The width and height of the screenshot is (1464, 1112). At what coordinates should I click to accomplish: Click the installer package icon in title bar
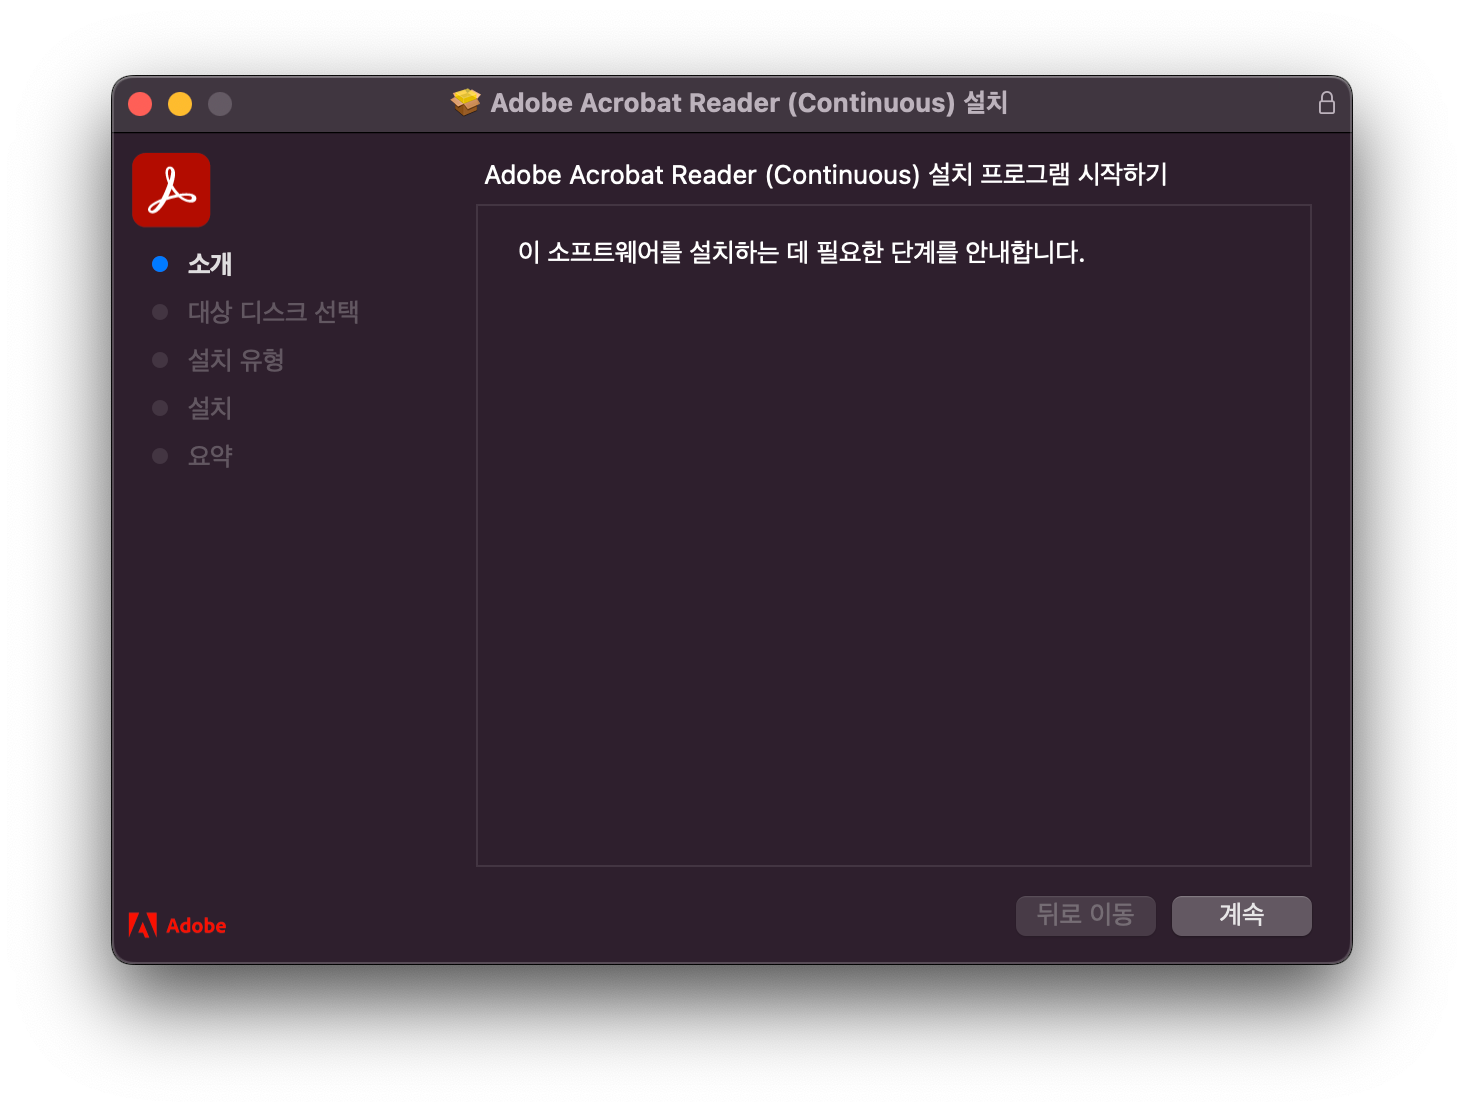[x=466, y=101]
